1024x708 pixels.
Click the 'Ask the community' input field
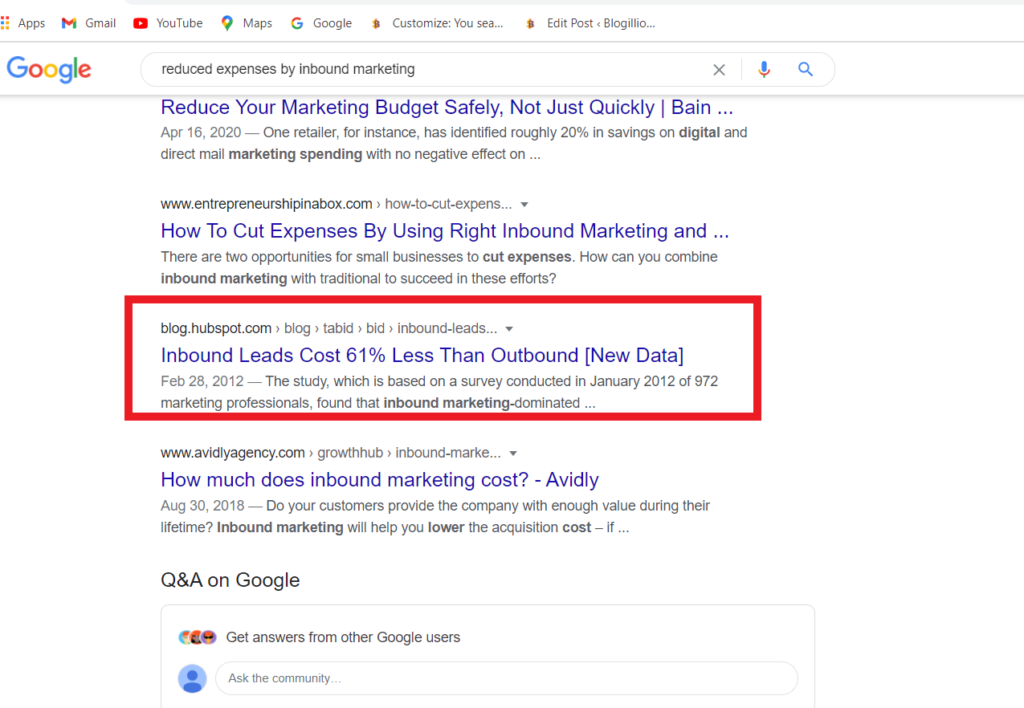(505, 678)
